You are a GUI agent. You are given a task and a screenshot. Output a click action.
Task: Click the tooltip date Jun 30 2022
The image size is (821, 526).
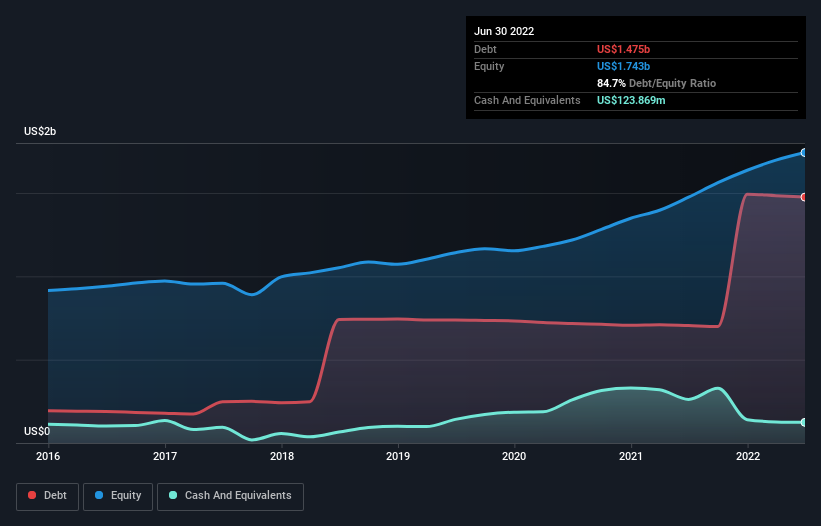click(x=504, y=31)
